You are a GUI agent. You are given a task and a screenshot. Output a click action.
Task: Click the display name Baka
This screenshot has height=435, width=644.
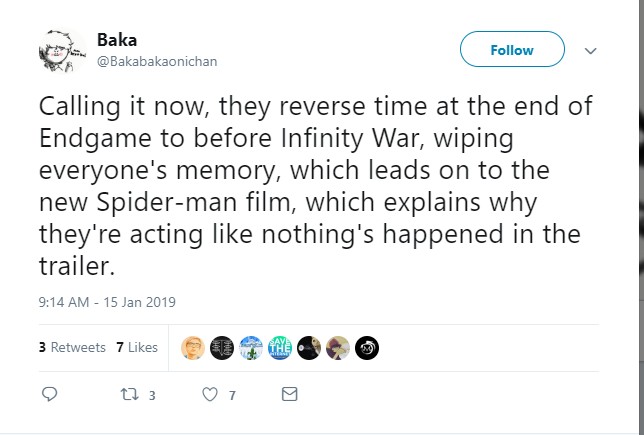[117, 40]
